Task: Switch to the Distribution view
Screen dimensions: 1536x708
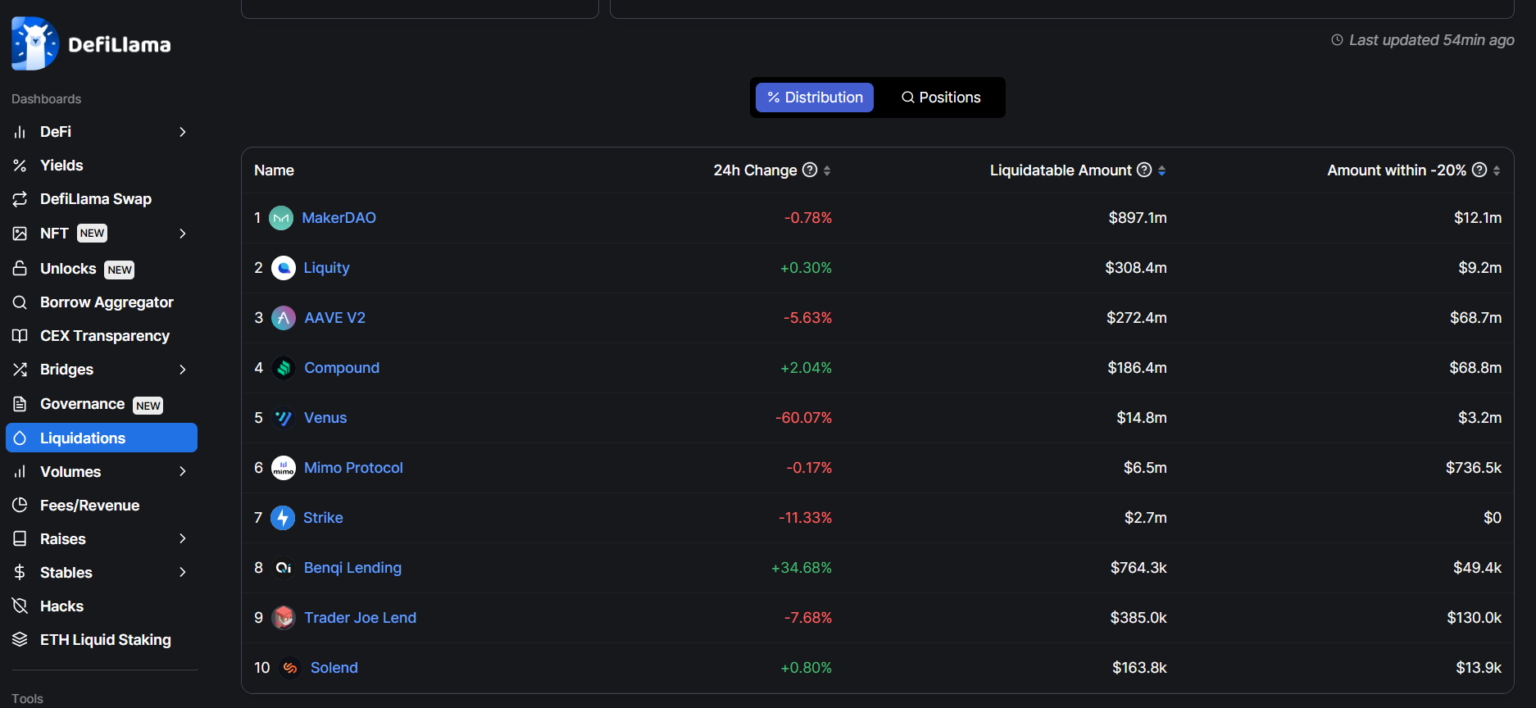Action: click(x=814, y=98)
